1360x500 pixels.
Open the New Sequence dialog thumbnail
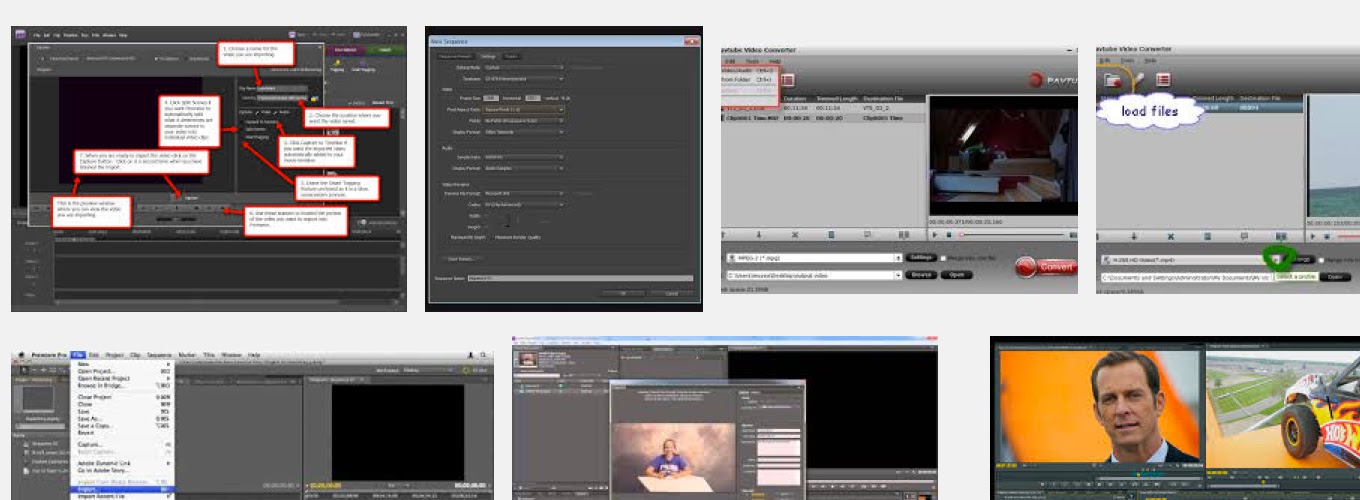(x=564, y=169)
